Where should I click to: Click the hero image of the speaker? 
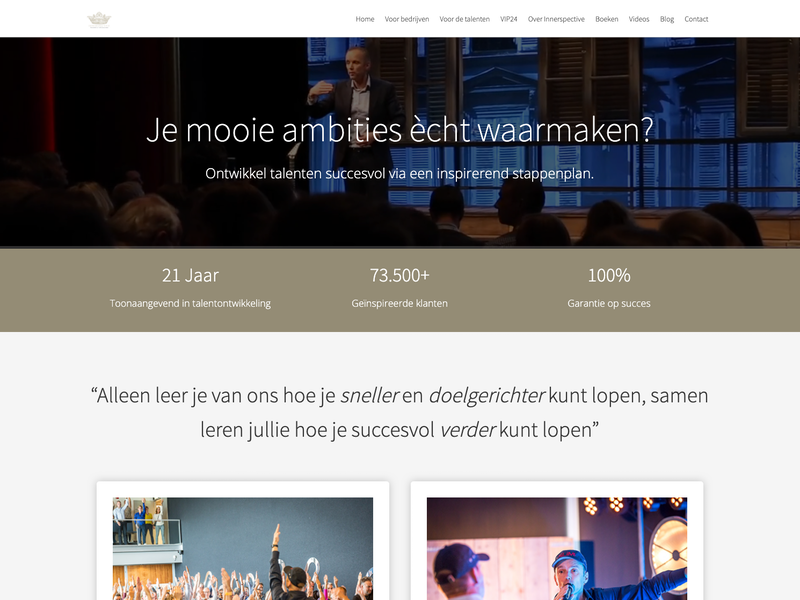399,142
